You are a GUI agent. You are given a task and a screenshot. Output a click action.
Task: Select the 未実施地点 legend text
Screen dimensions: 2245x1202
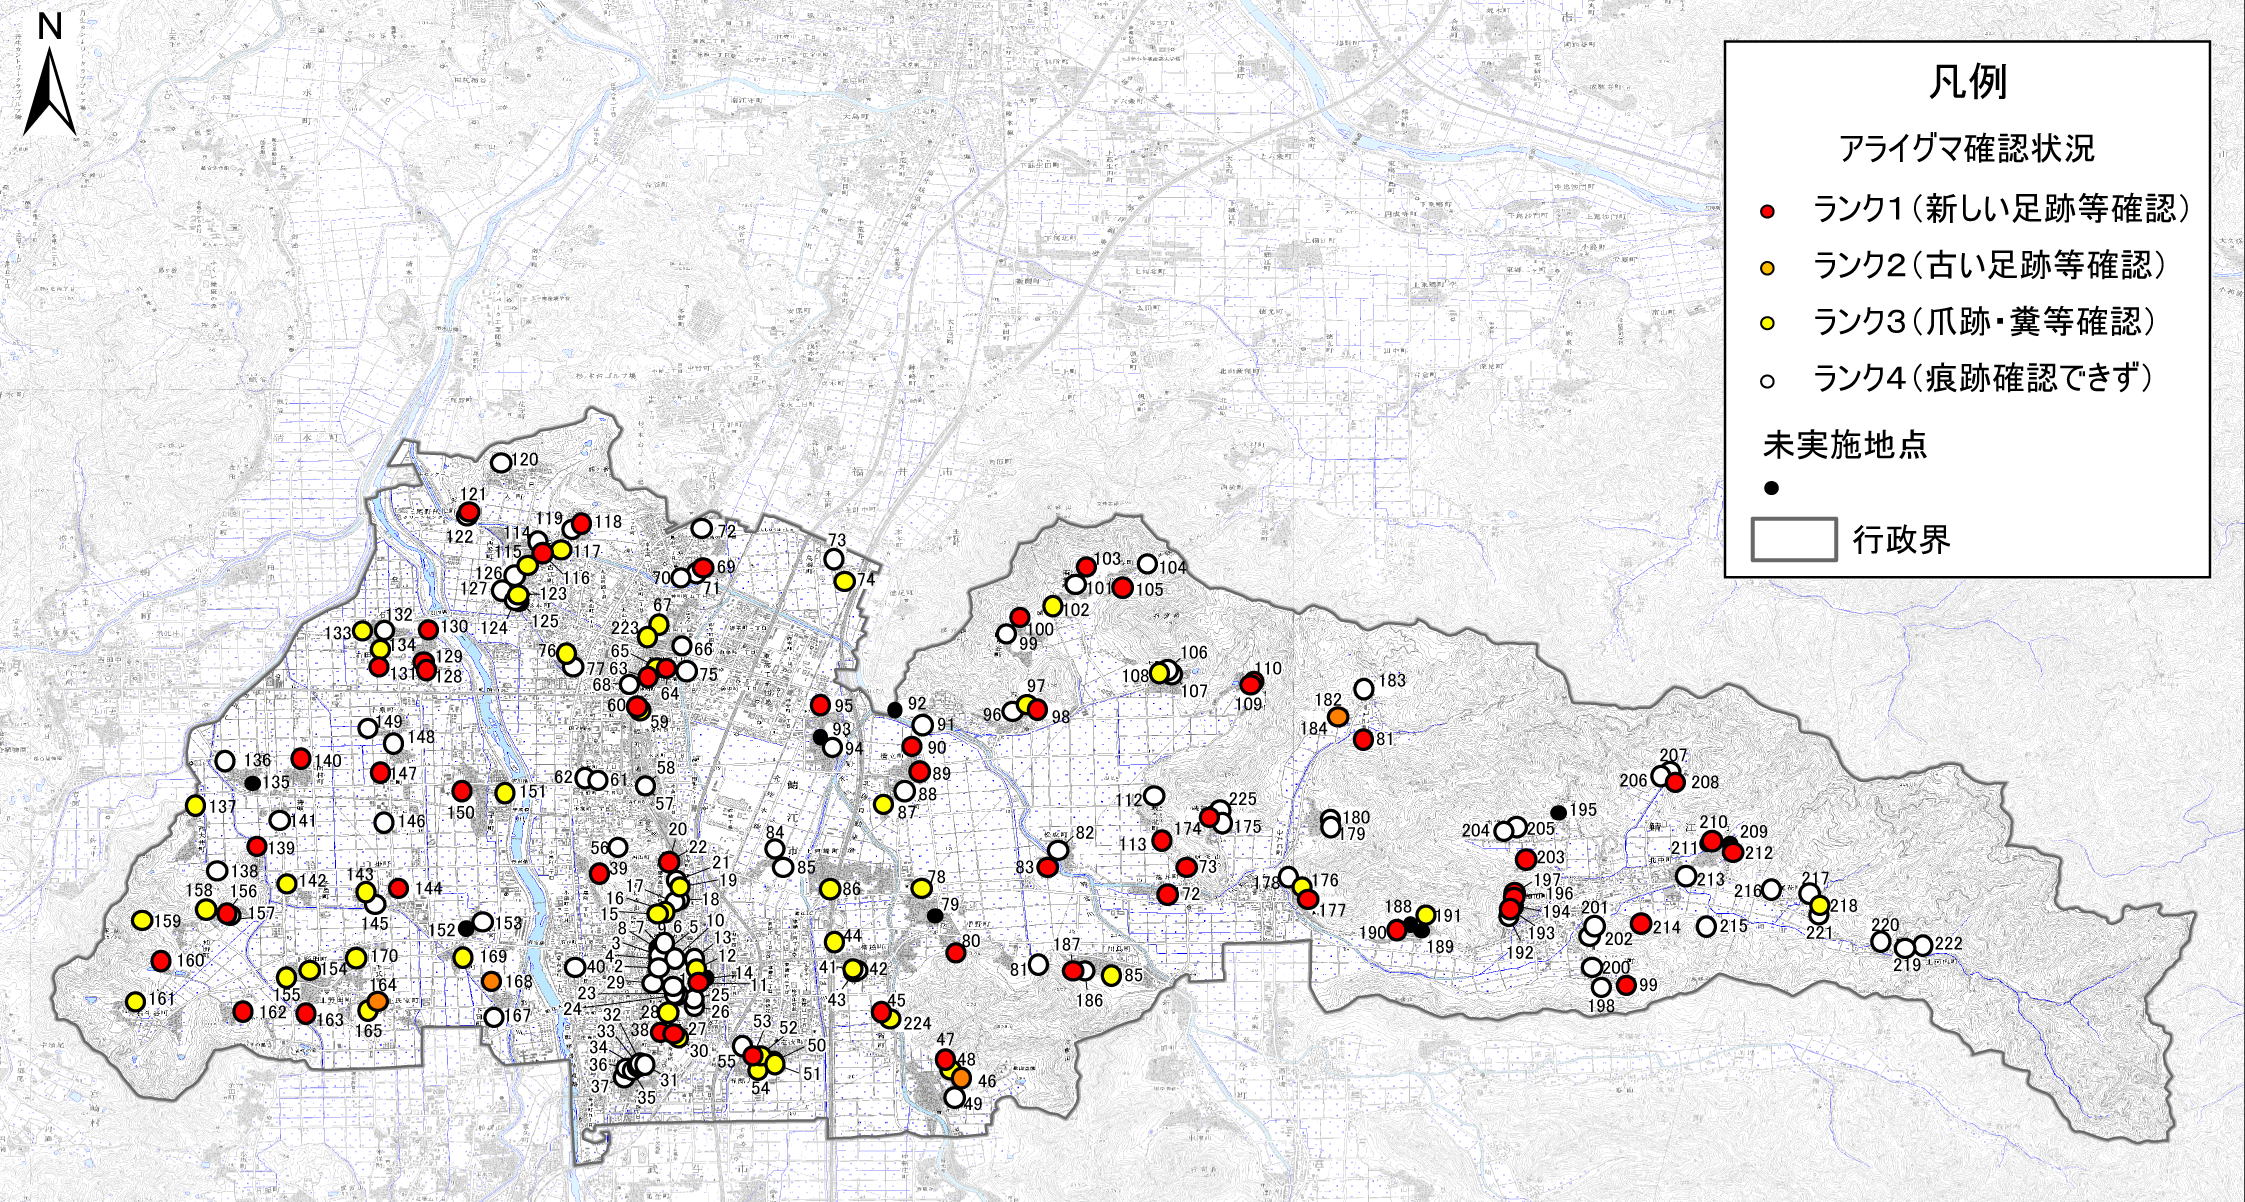(x=1844, y=446)
